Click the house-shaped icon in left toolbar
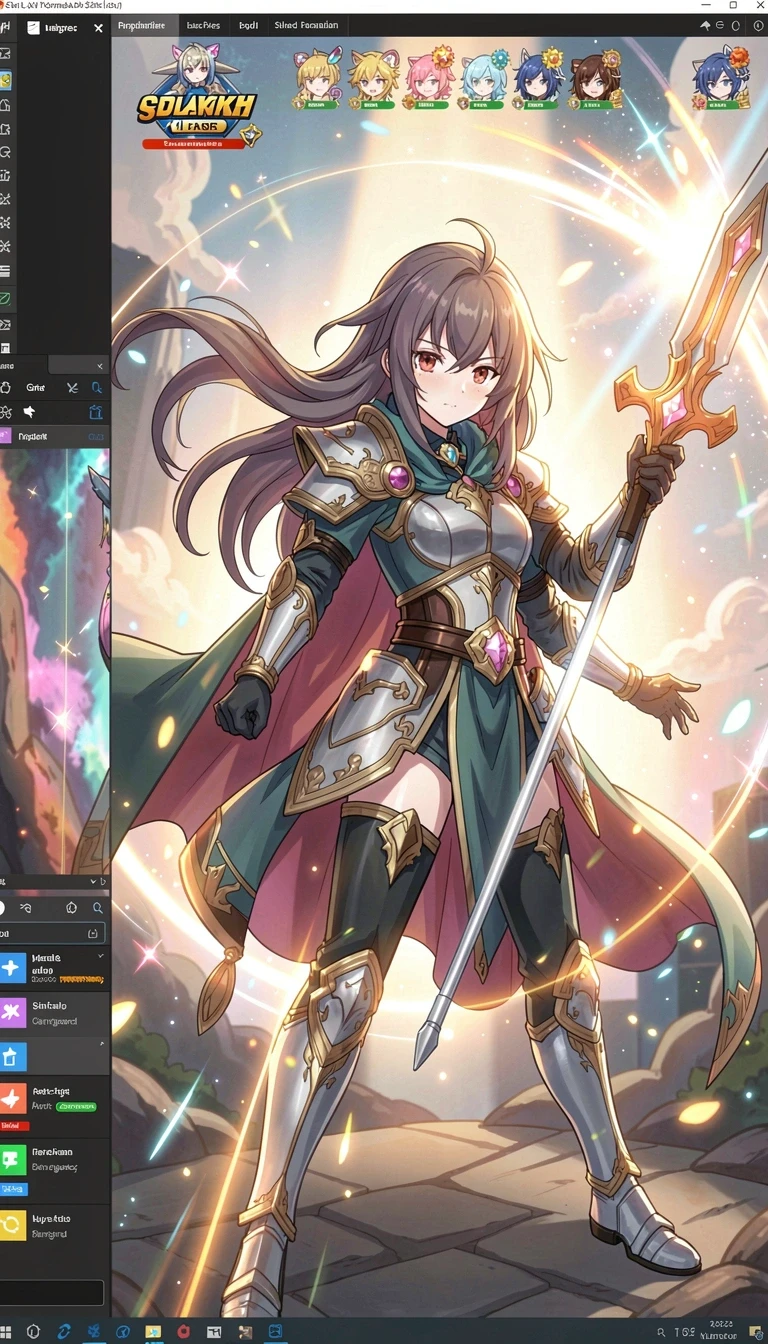Image resolution: width=768 pixels, height=1344 pixels. click(5, 104)
